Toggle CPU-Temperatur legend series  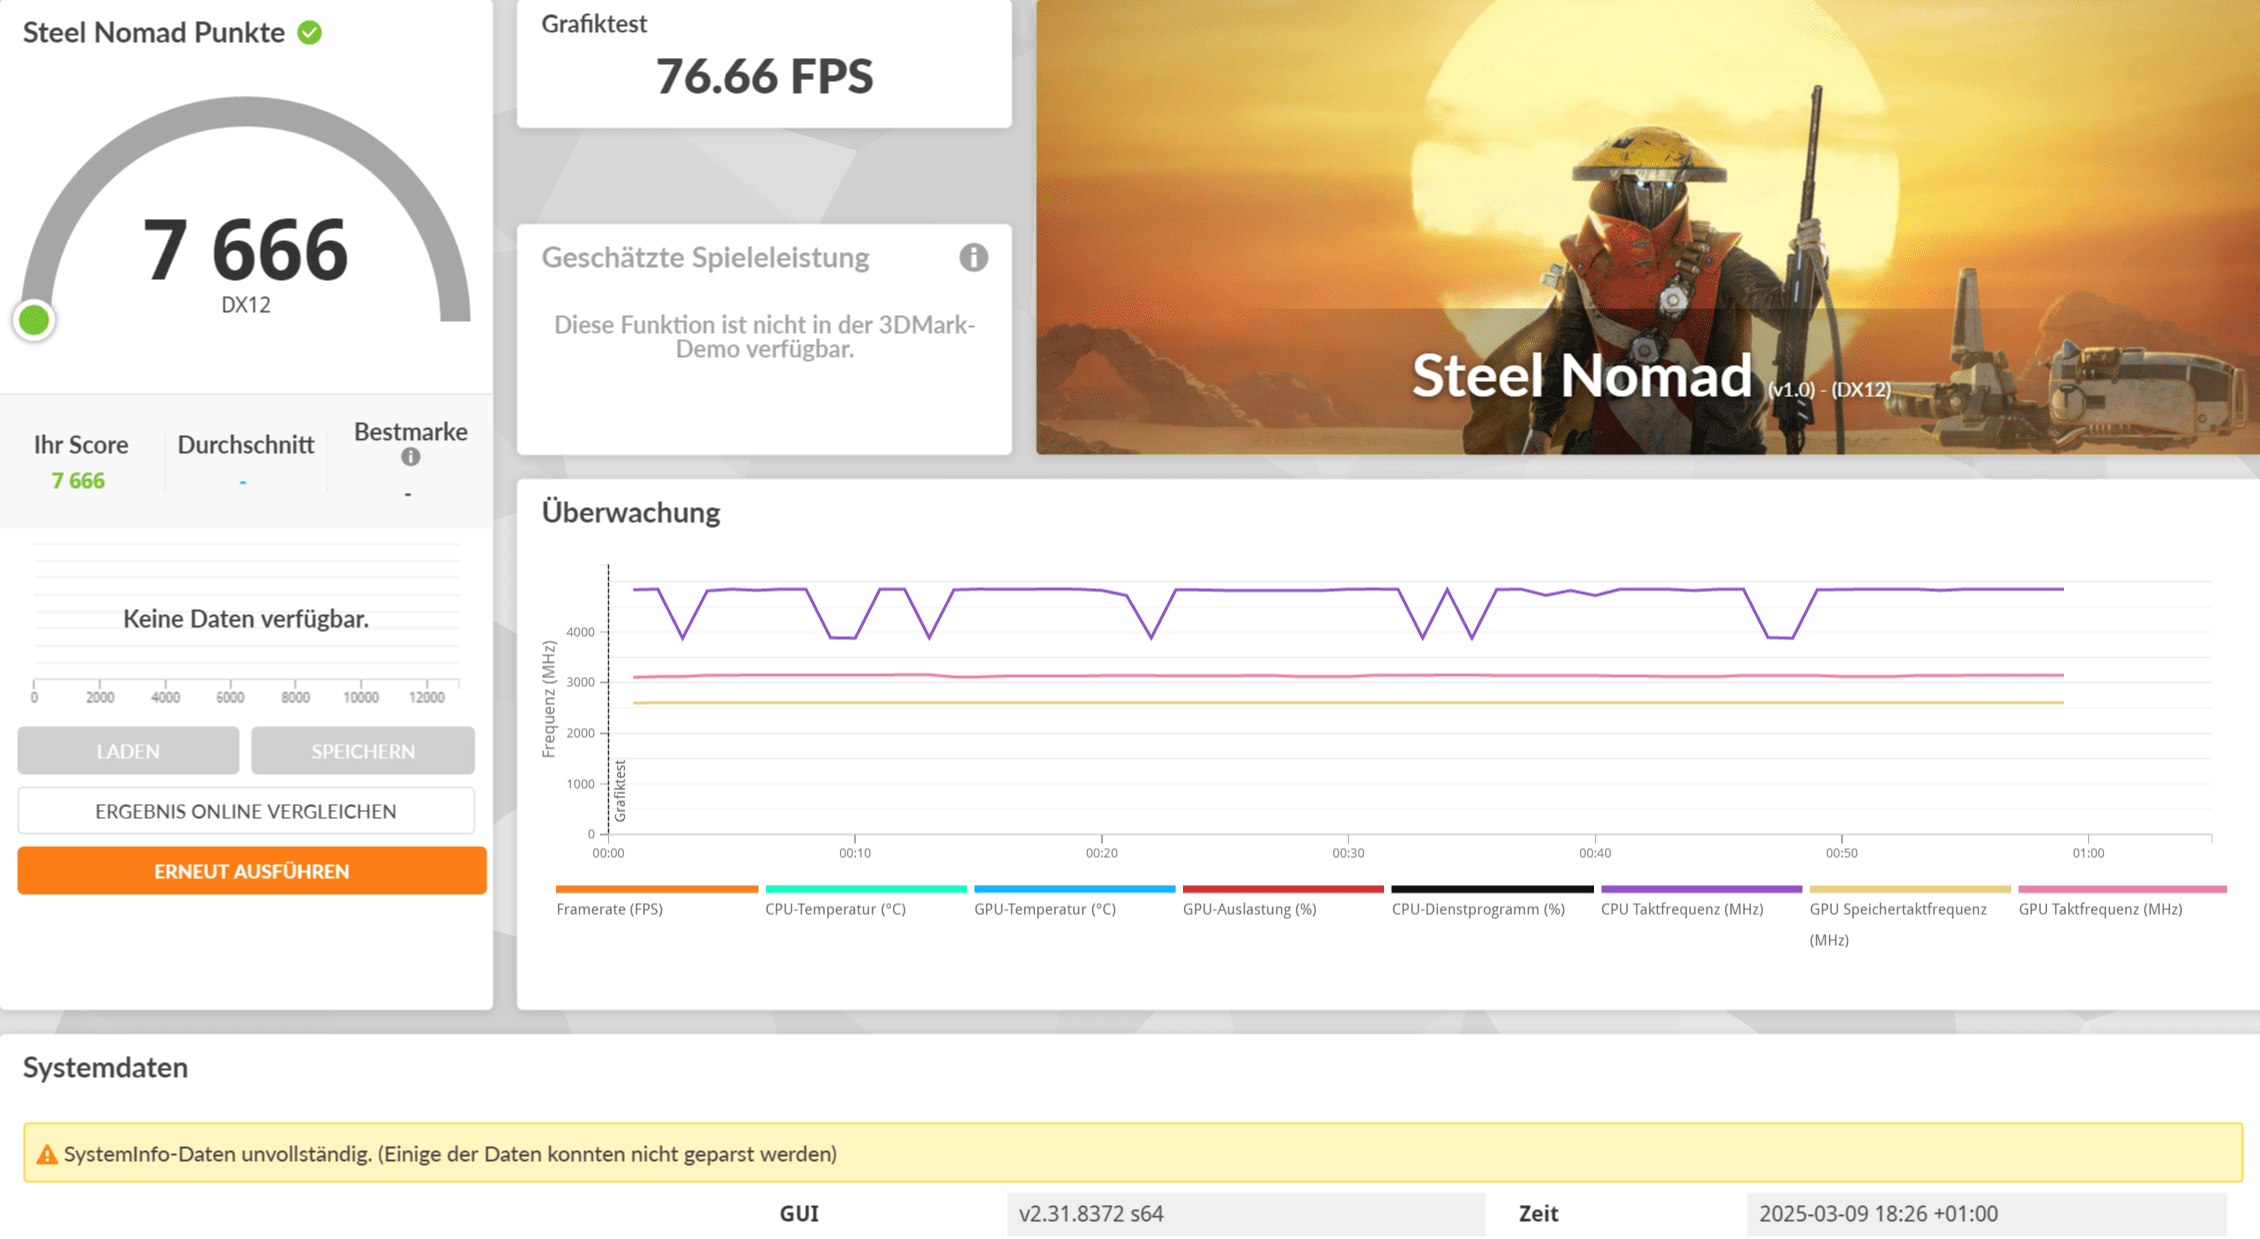835,909
